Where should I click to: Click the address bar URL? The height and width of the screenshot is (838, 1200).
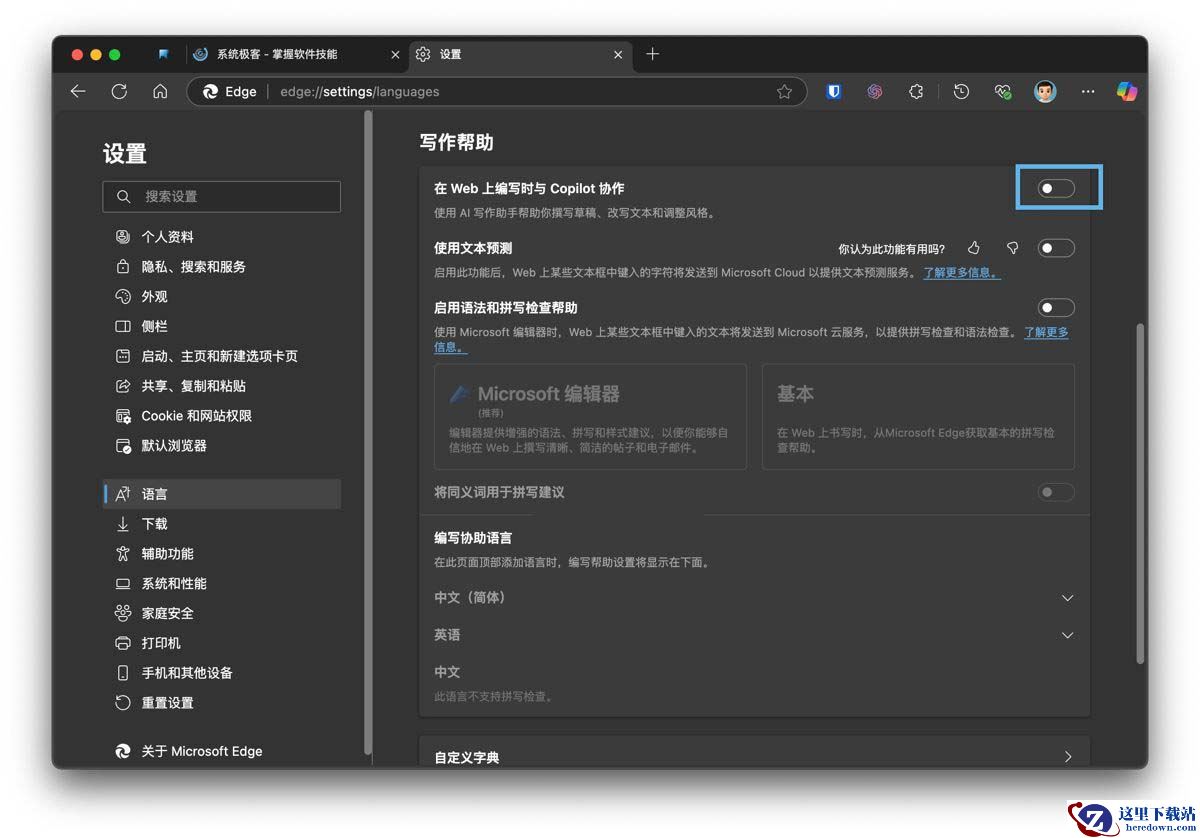pyautogui.click(x=359, y=91)
